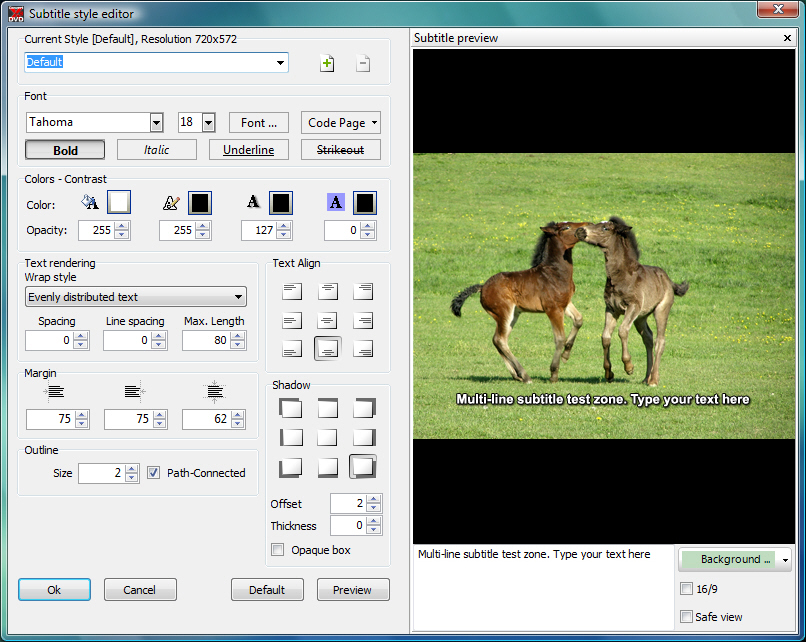Select middle-center text alignment icon
Viewport: 806px width, 642px height.
tap(327, 321)
